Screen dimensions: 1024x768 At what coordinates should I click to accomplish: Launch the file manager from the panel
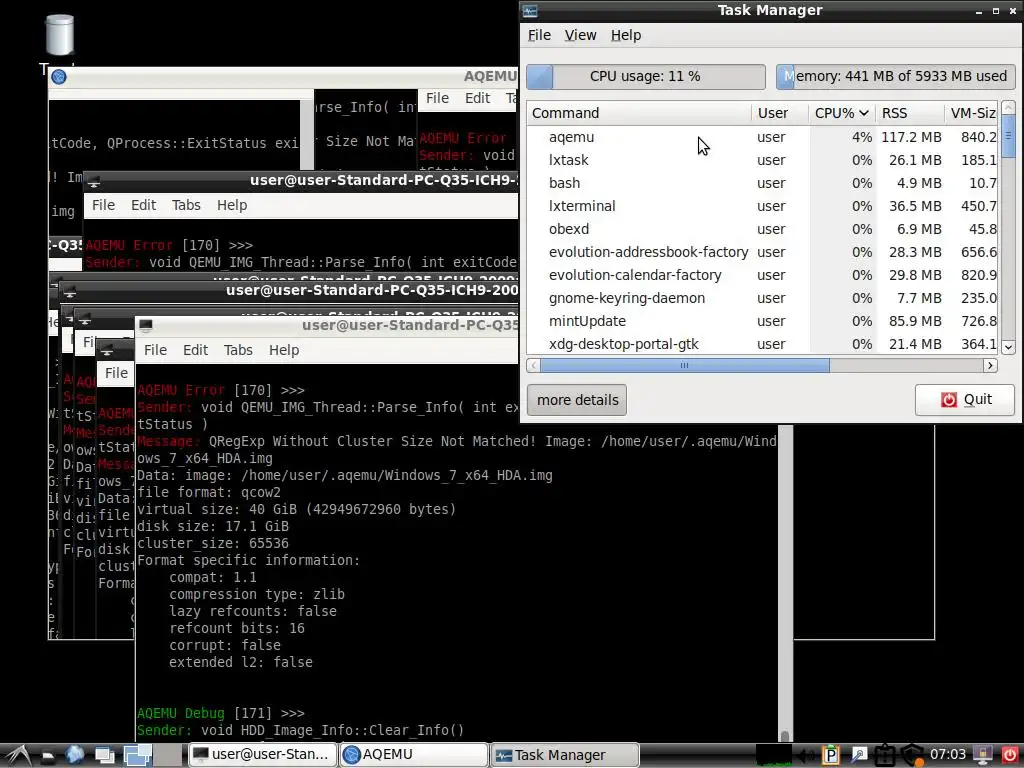coord(48,756)
